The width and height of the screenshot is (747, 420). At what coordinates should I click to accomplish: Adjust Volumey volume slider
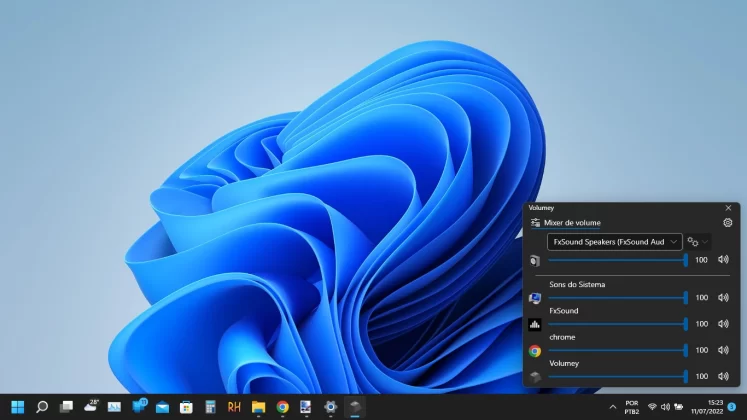pos(618,376)
